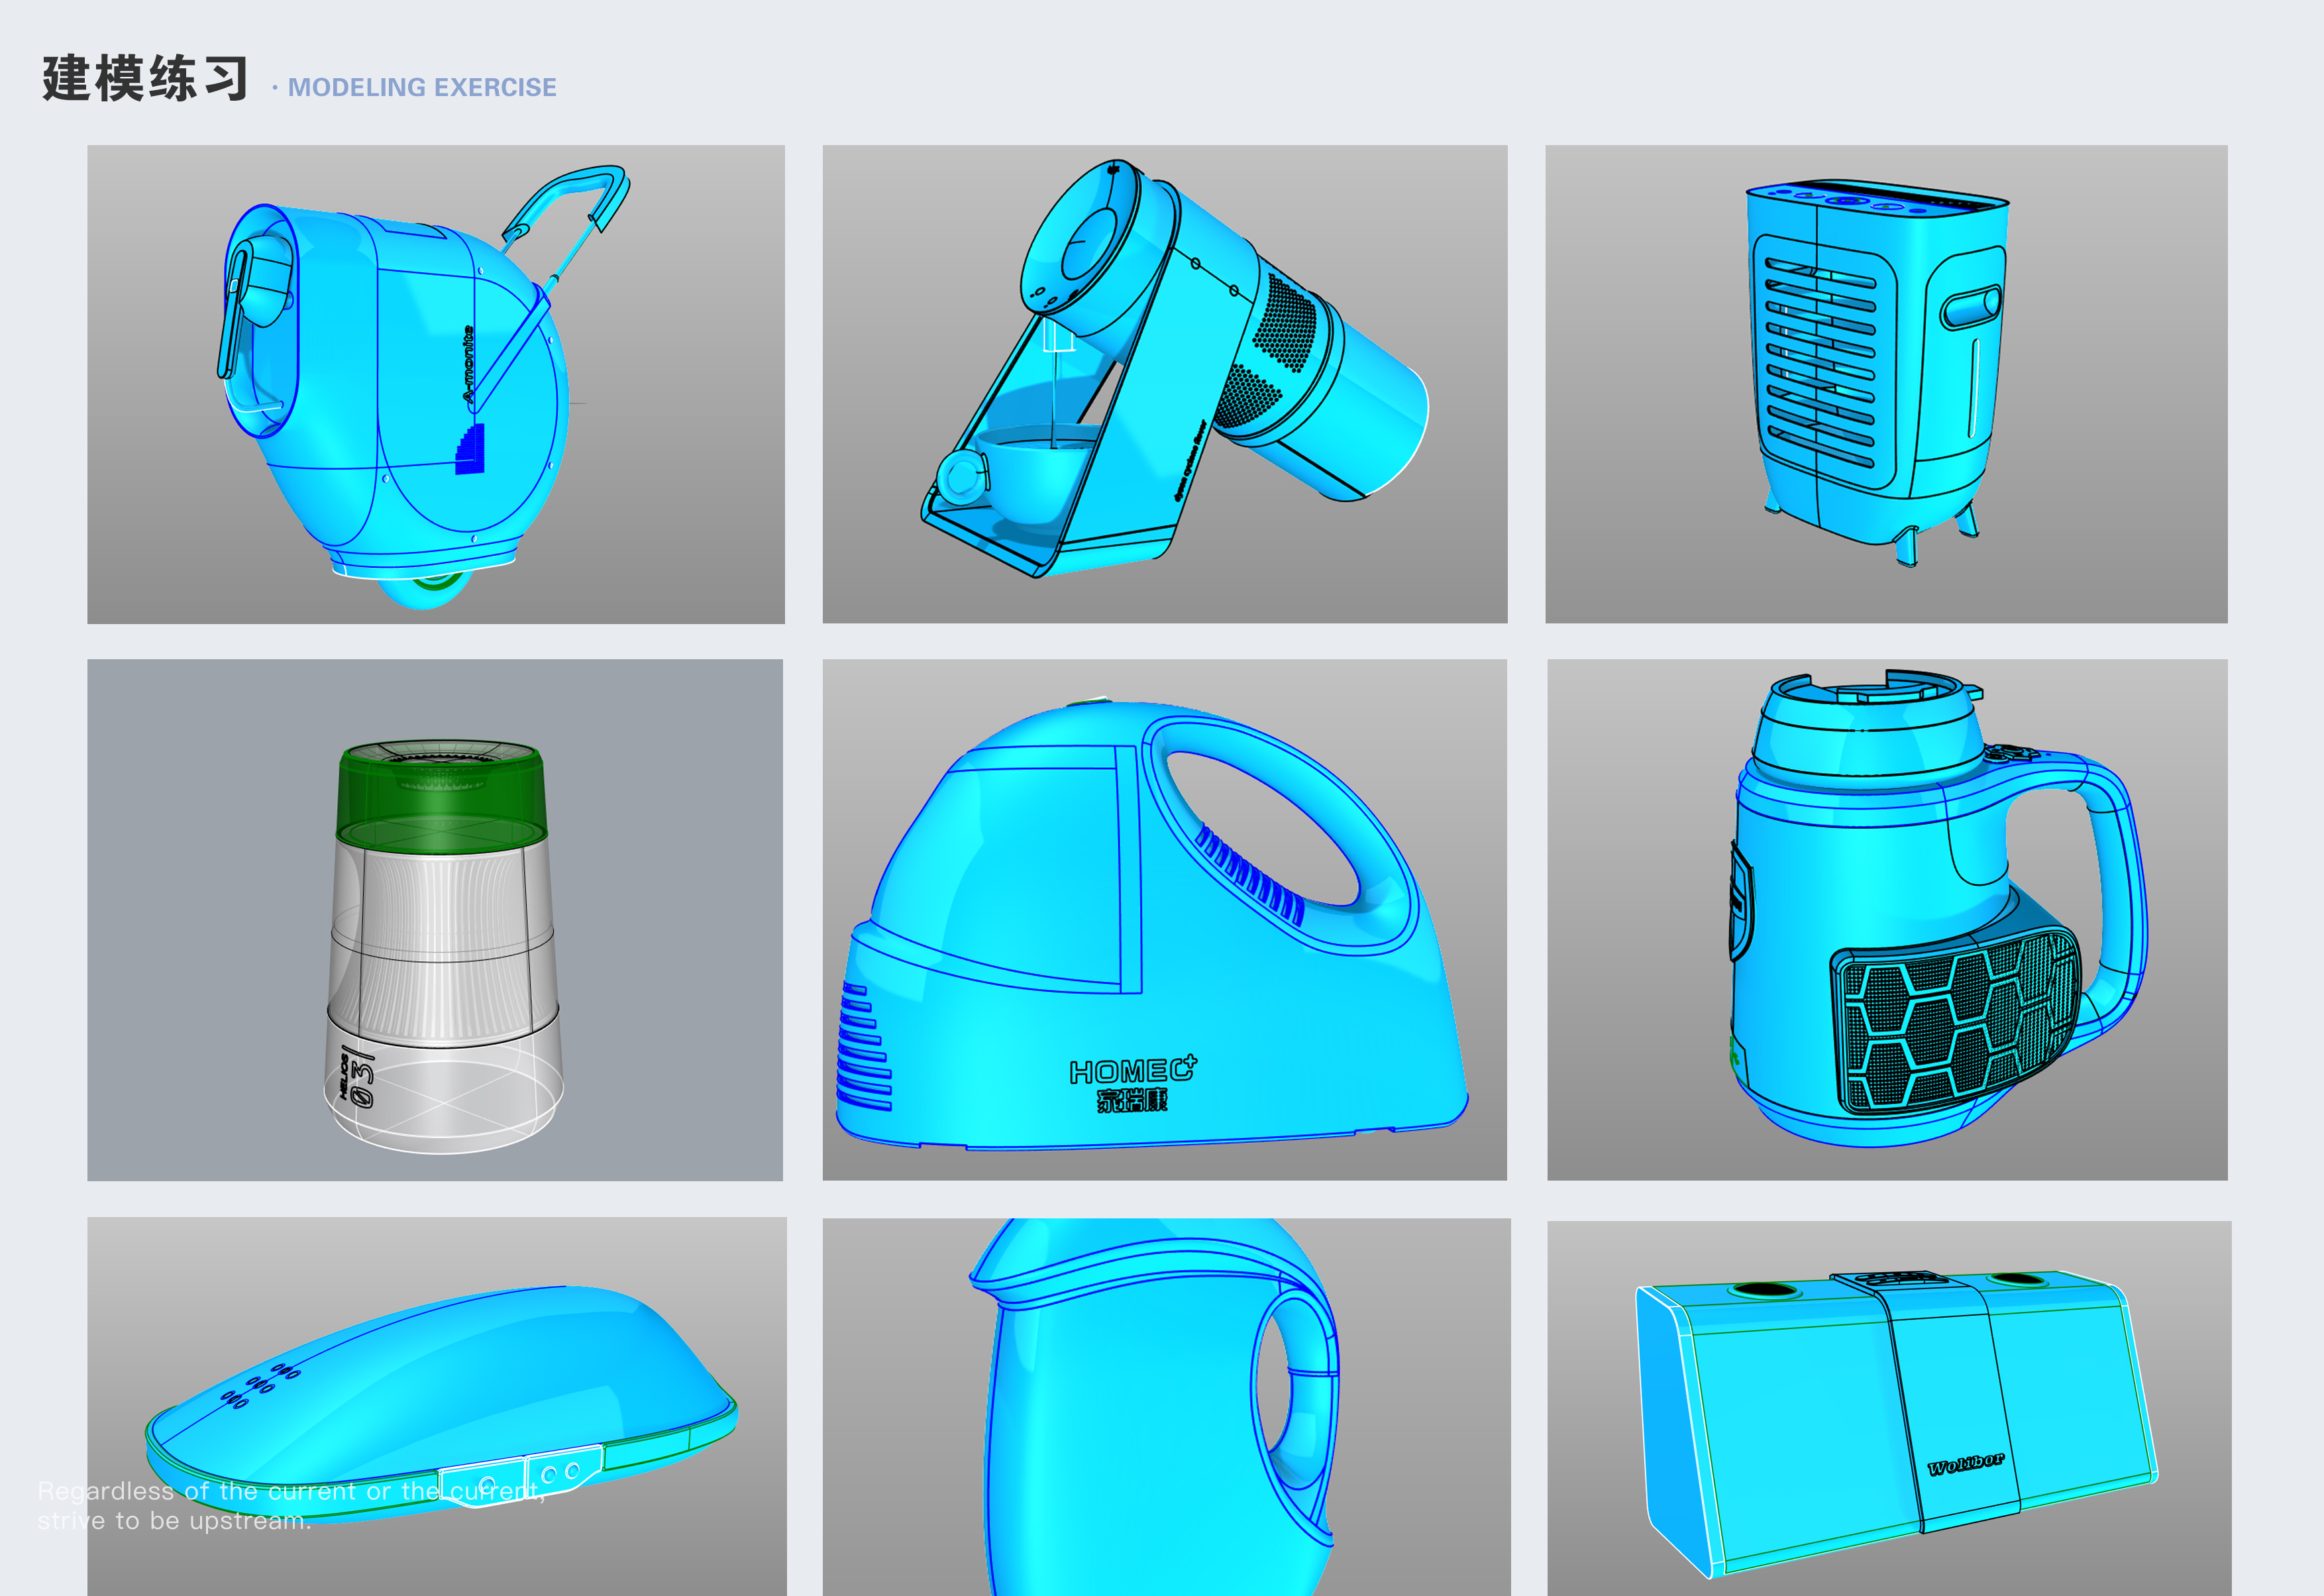The image size is (2324, 1596).
Task: Click the 建模练习 heading text
Action: (145, 79)
